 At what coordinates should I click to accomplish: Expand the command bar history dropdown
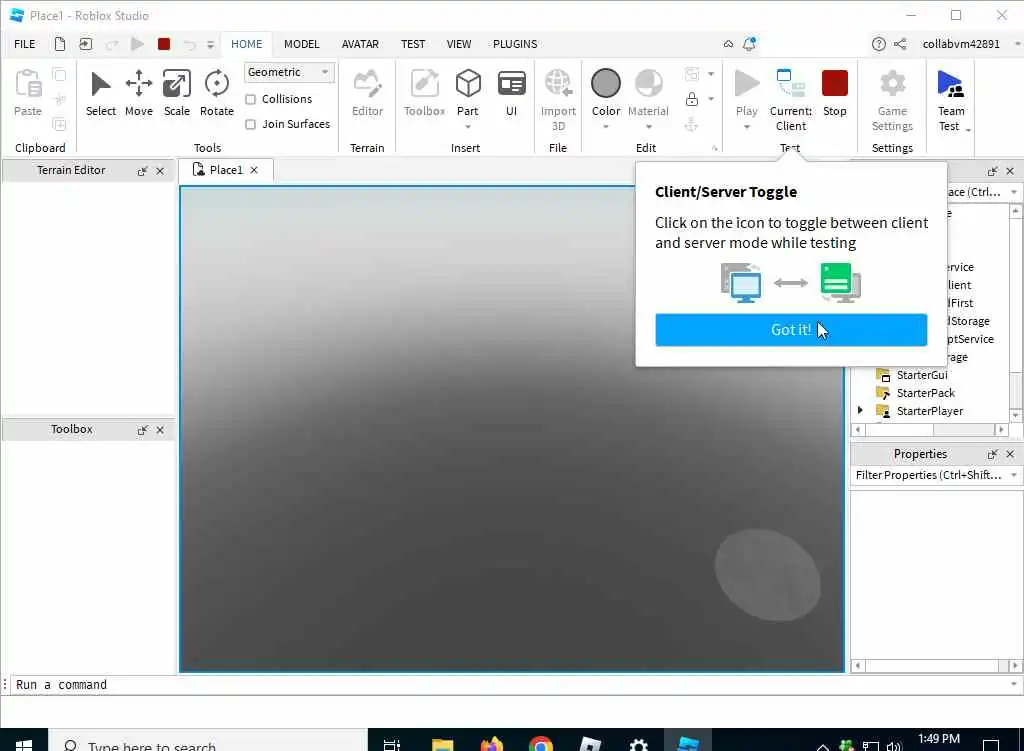point(1014,684)
